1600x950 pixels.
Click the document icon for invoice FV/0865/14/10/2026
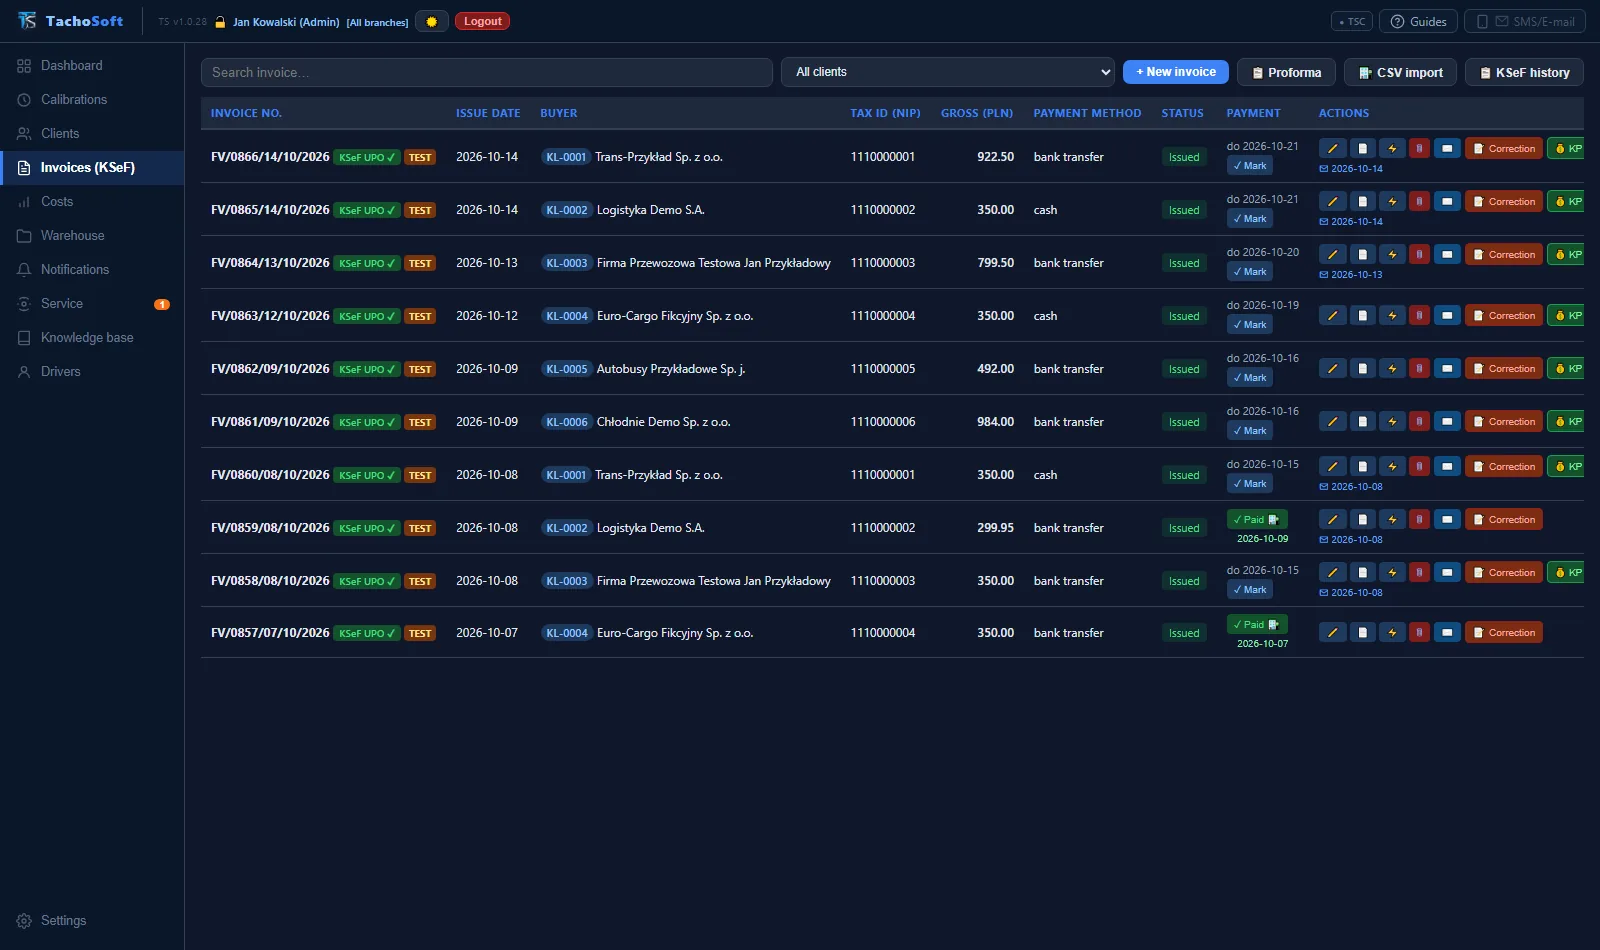[1362, 202]
